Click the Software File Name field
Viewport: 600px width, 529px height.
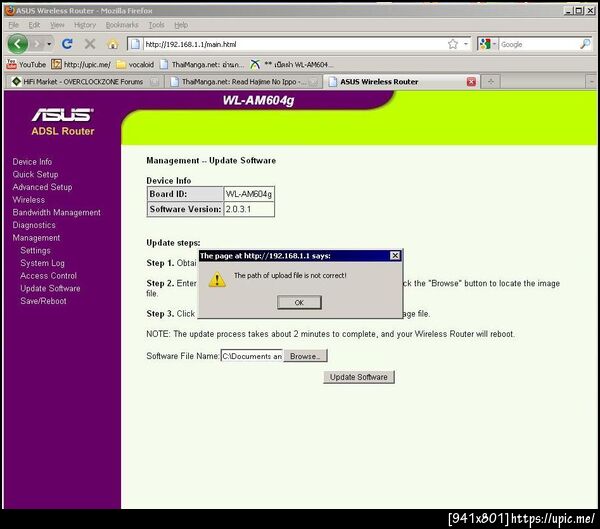(x=251, y=356)
